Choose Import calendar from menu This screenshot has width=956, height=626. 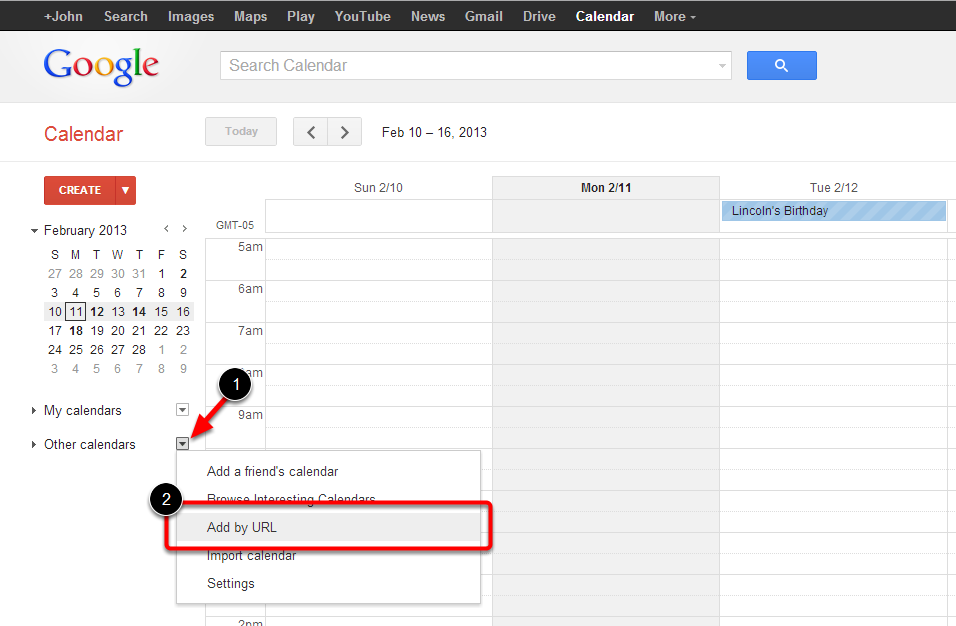[329, 555]
